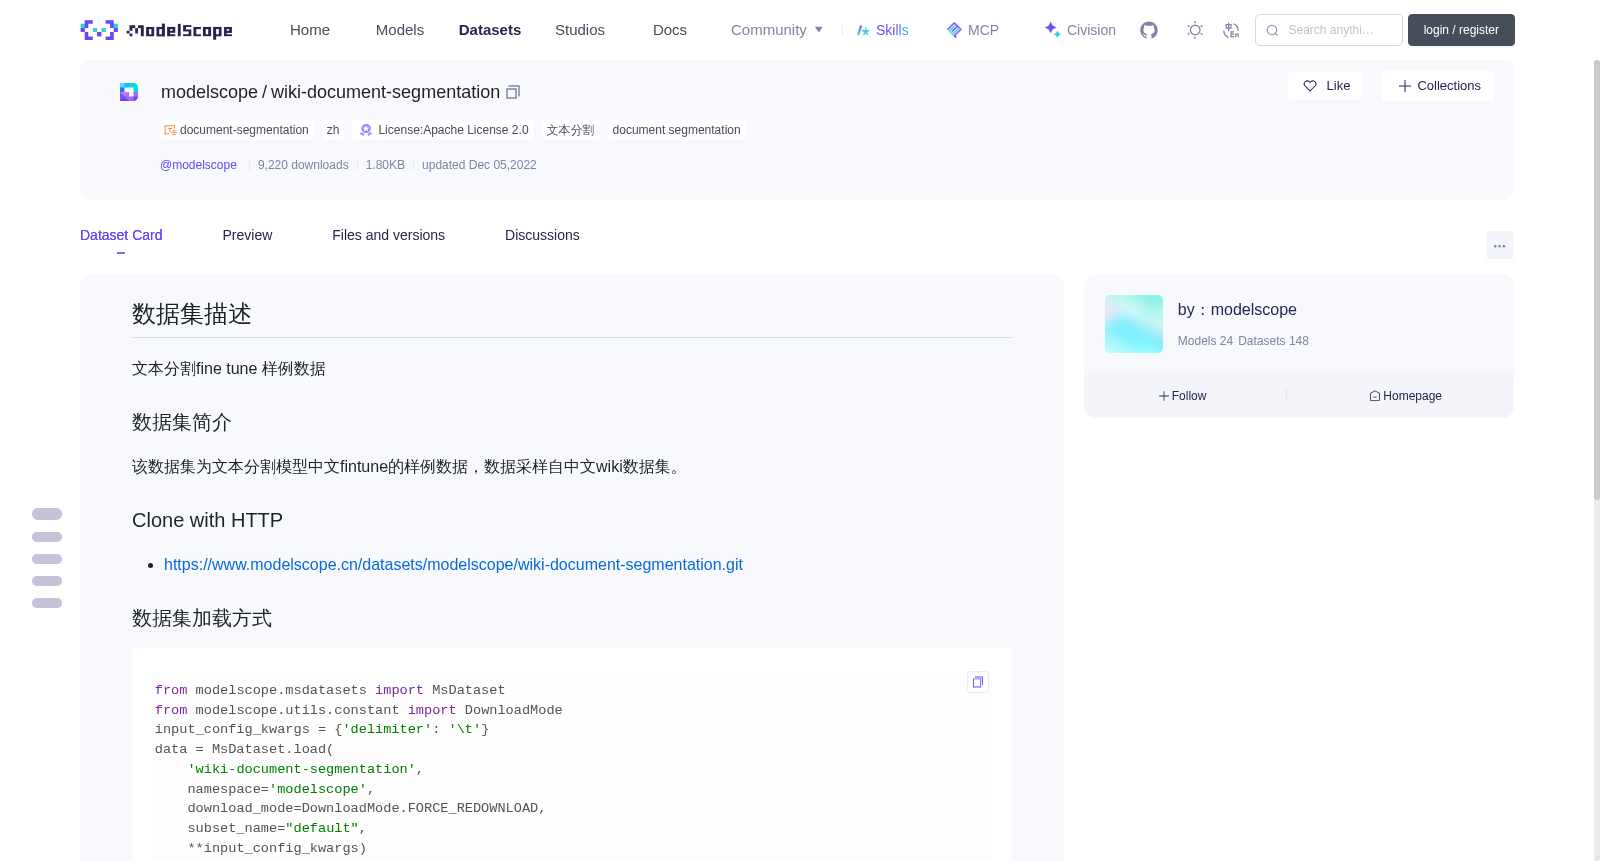Open the git clone HTTP URL link
The height and width of the screenshot is (861, 1600).
453,565
